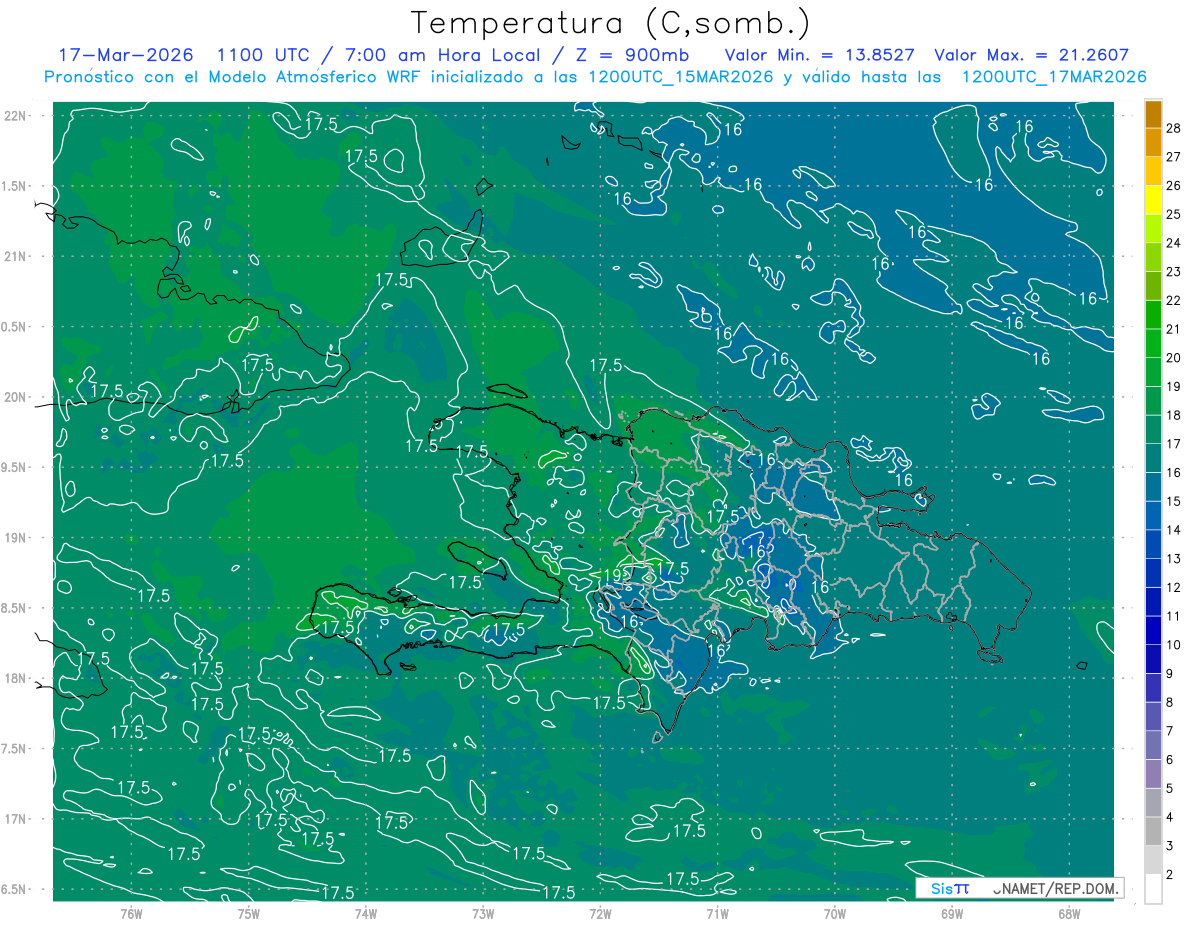Click the '18N' latitude axis label
This screenshot has height=927, width=1200.
(15, 678)
